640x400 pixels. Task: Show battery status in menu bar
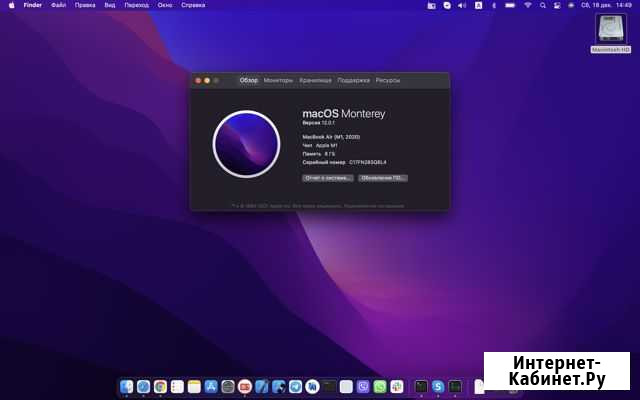coord(510,5)
